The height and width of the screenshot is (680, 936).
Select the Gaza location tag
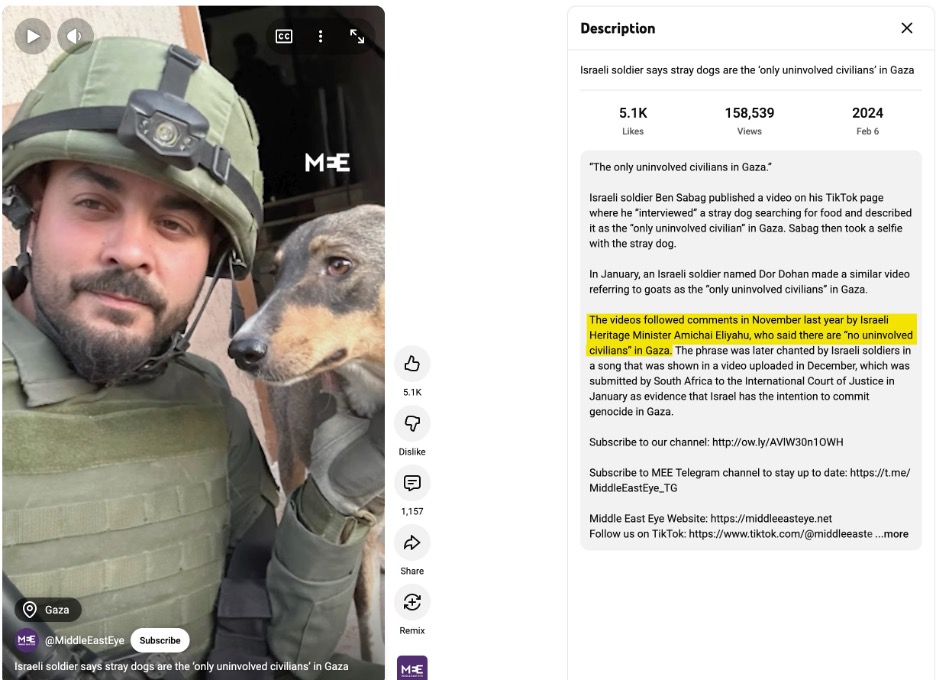click(x=48, y=610)
